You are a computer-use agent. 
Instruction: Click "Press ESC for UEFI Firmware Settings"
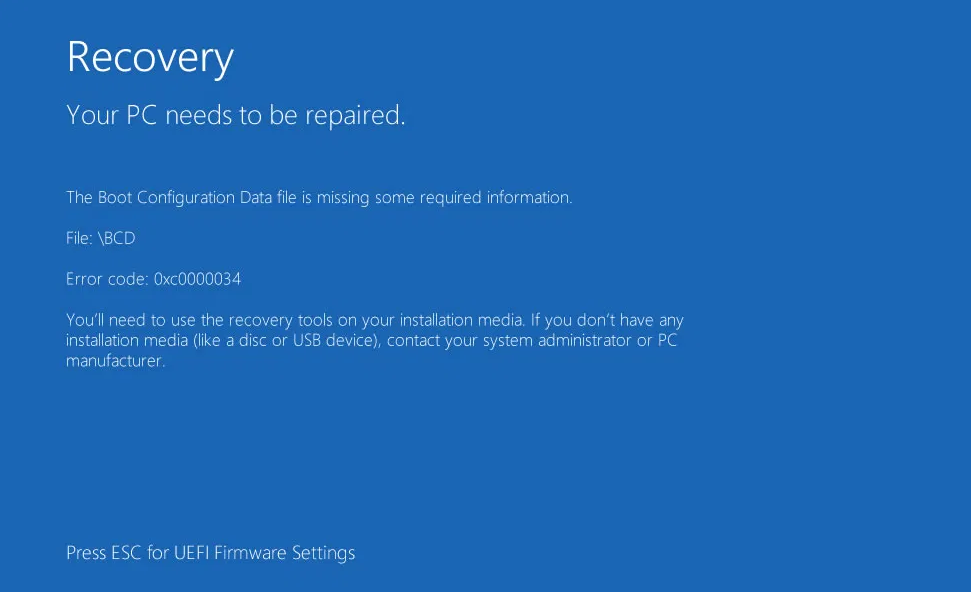point(210,552)
